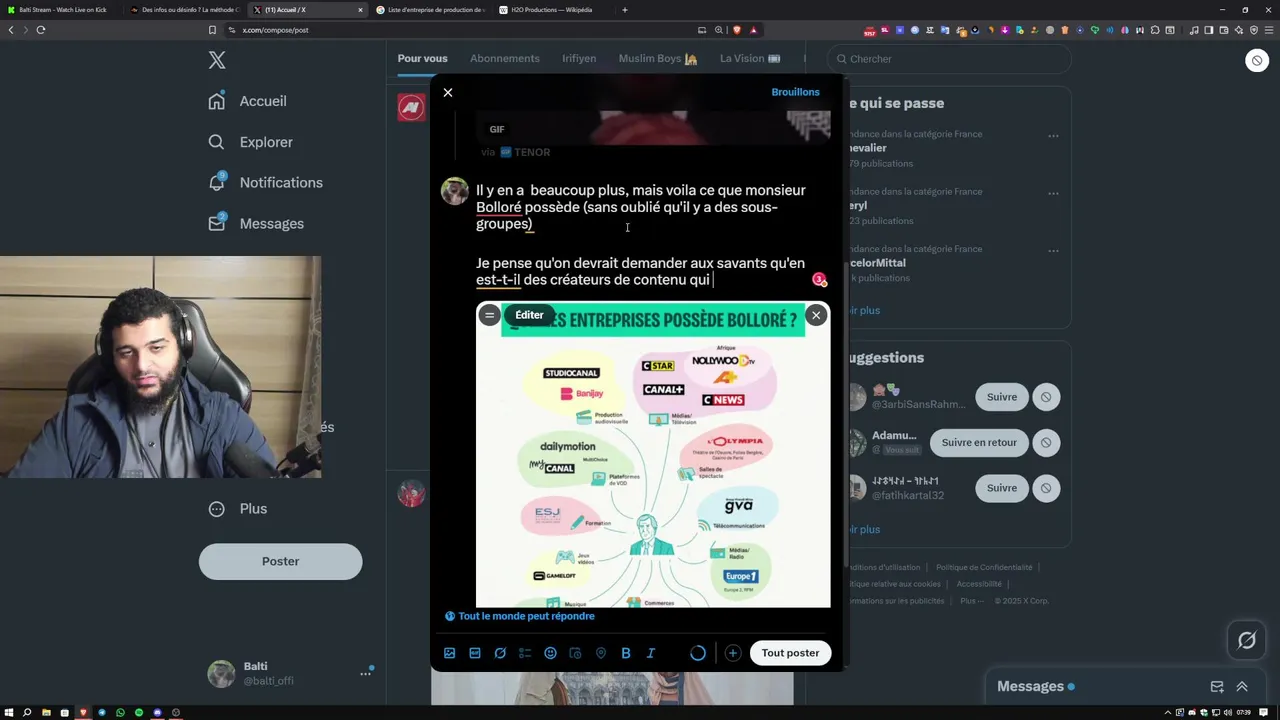Click the Chercher search field
This screenshot has width=1280, height=720.
coord(950,59)
